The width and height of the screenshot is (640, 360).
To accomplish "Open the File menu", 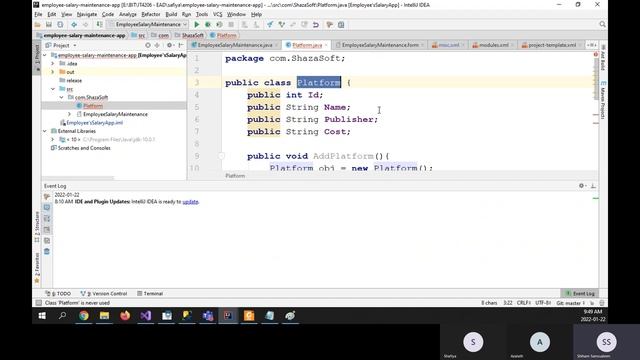I will pos(38,14).
